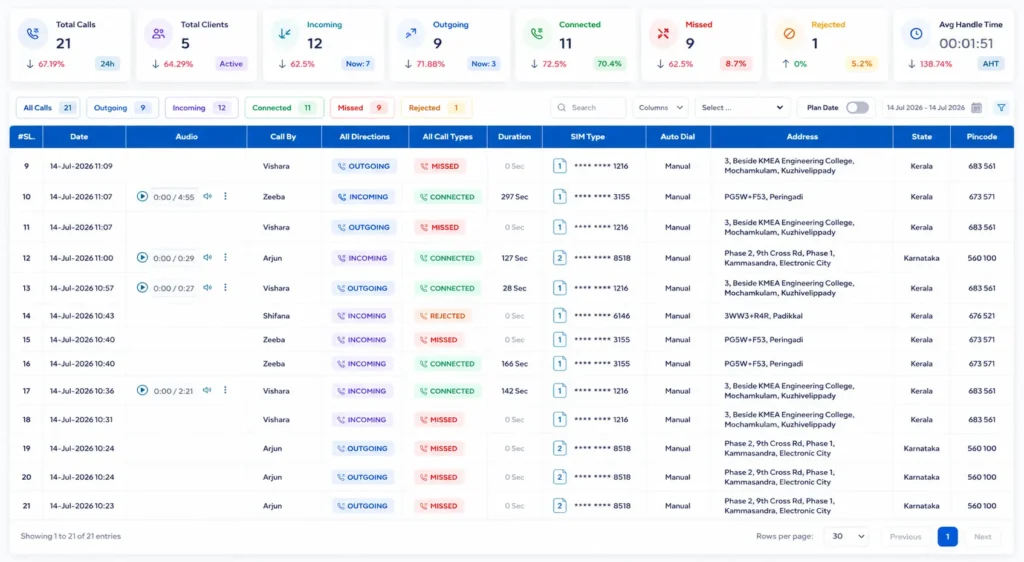Open the Columns dropdown
Viewport: 1024px width, 562px height.
click(661, 108)
